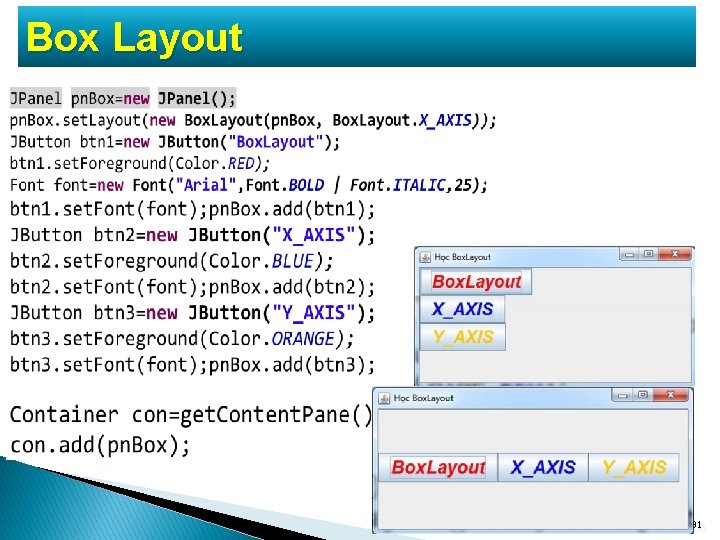Image resolution: width=720 pixels, height=540 pixels.
Task: Minimize the lower Học BoxLayout window
Action: pyautogui.click(x=622, y=395)
